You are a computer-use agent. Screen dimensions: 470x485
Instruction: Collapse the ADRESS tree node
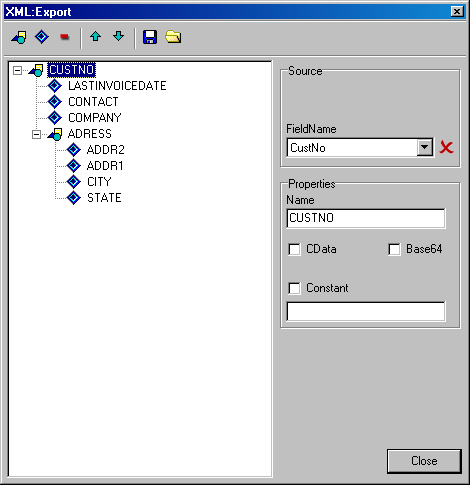point(36,134)
